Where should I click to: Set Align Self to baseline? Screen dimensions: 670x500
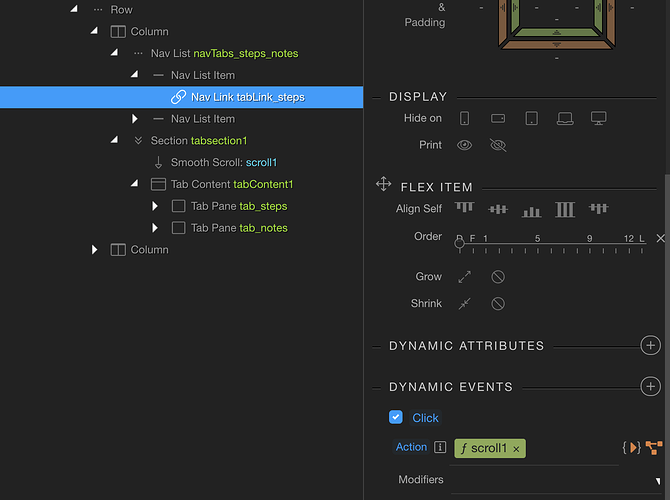tap(599, 208)
